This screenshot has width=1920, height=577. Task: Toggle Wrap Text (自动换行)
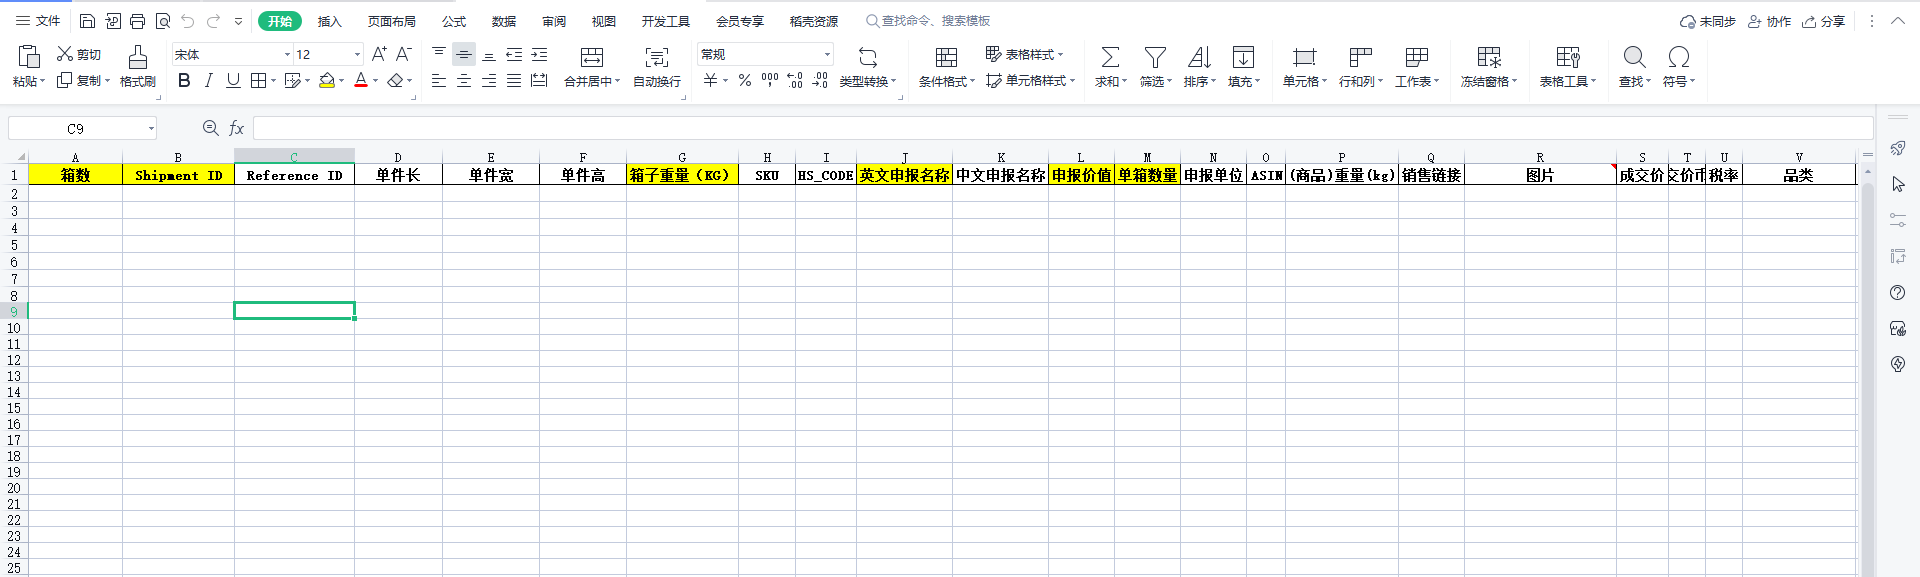tap(657, 66)
